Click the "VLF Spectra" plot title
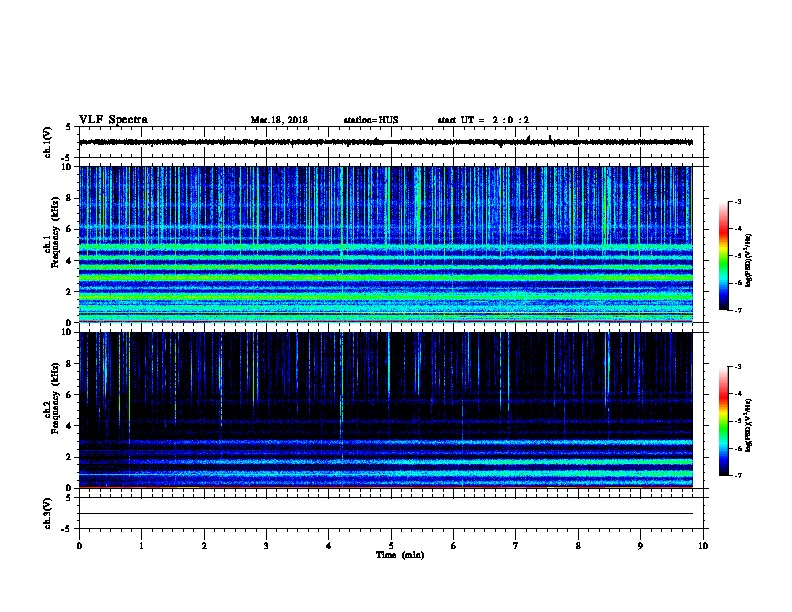Viewport: 792px width, 612px height. coord(113,120)
